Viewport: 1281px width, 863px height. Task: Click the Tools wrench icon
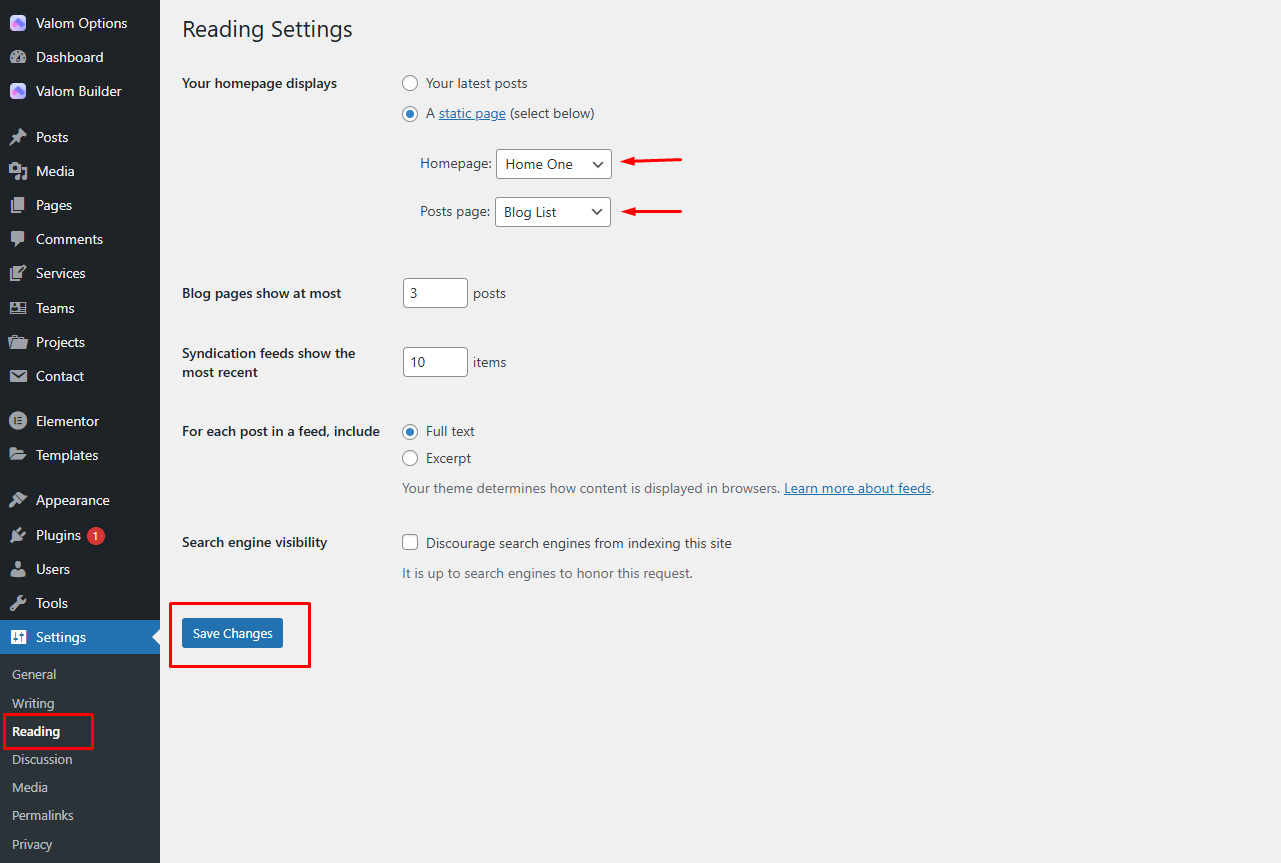[x=18, y=603]
